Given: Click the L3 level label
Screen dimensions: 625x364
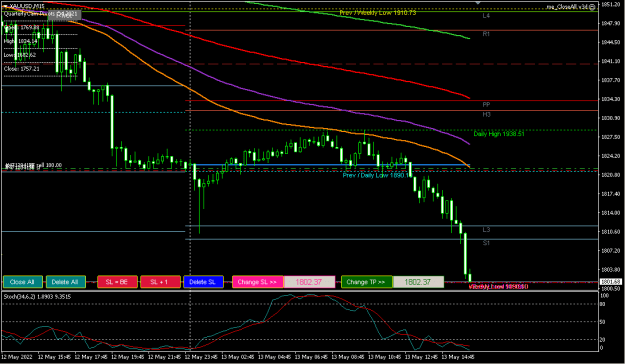Looking at the screenshot, I should point(486,230).
